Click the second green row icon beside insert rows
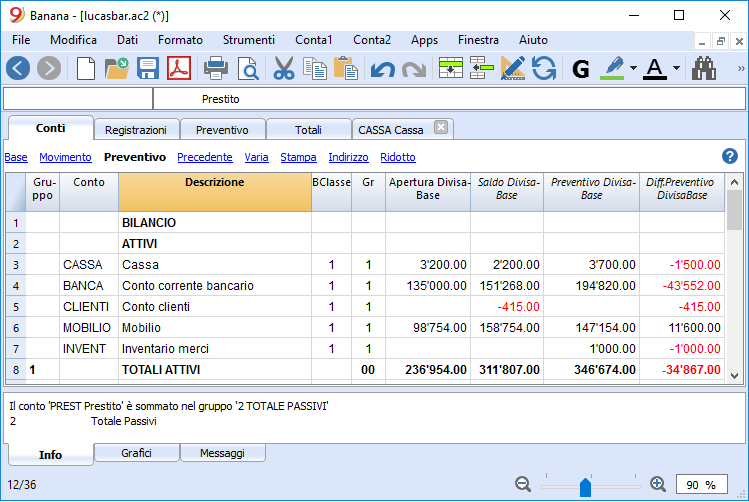The image size is (749, 502). [482, 68]
